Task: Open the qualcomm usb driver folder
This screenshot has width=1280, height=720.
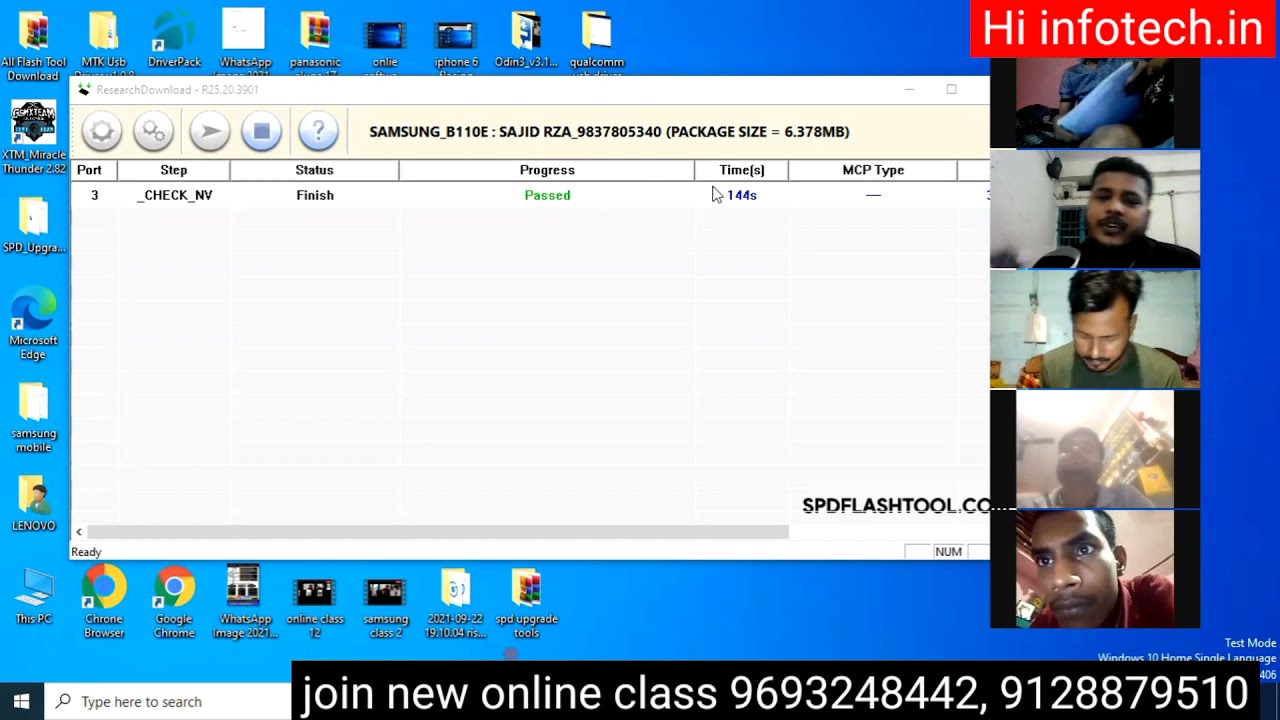Action: 597,45
